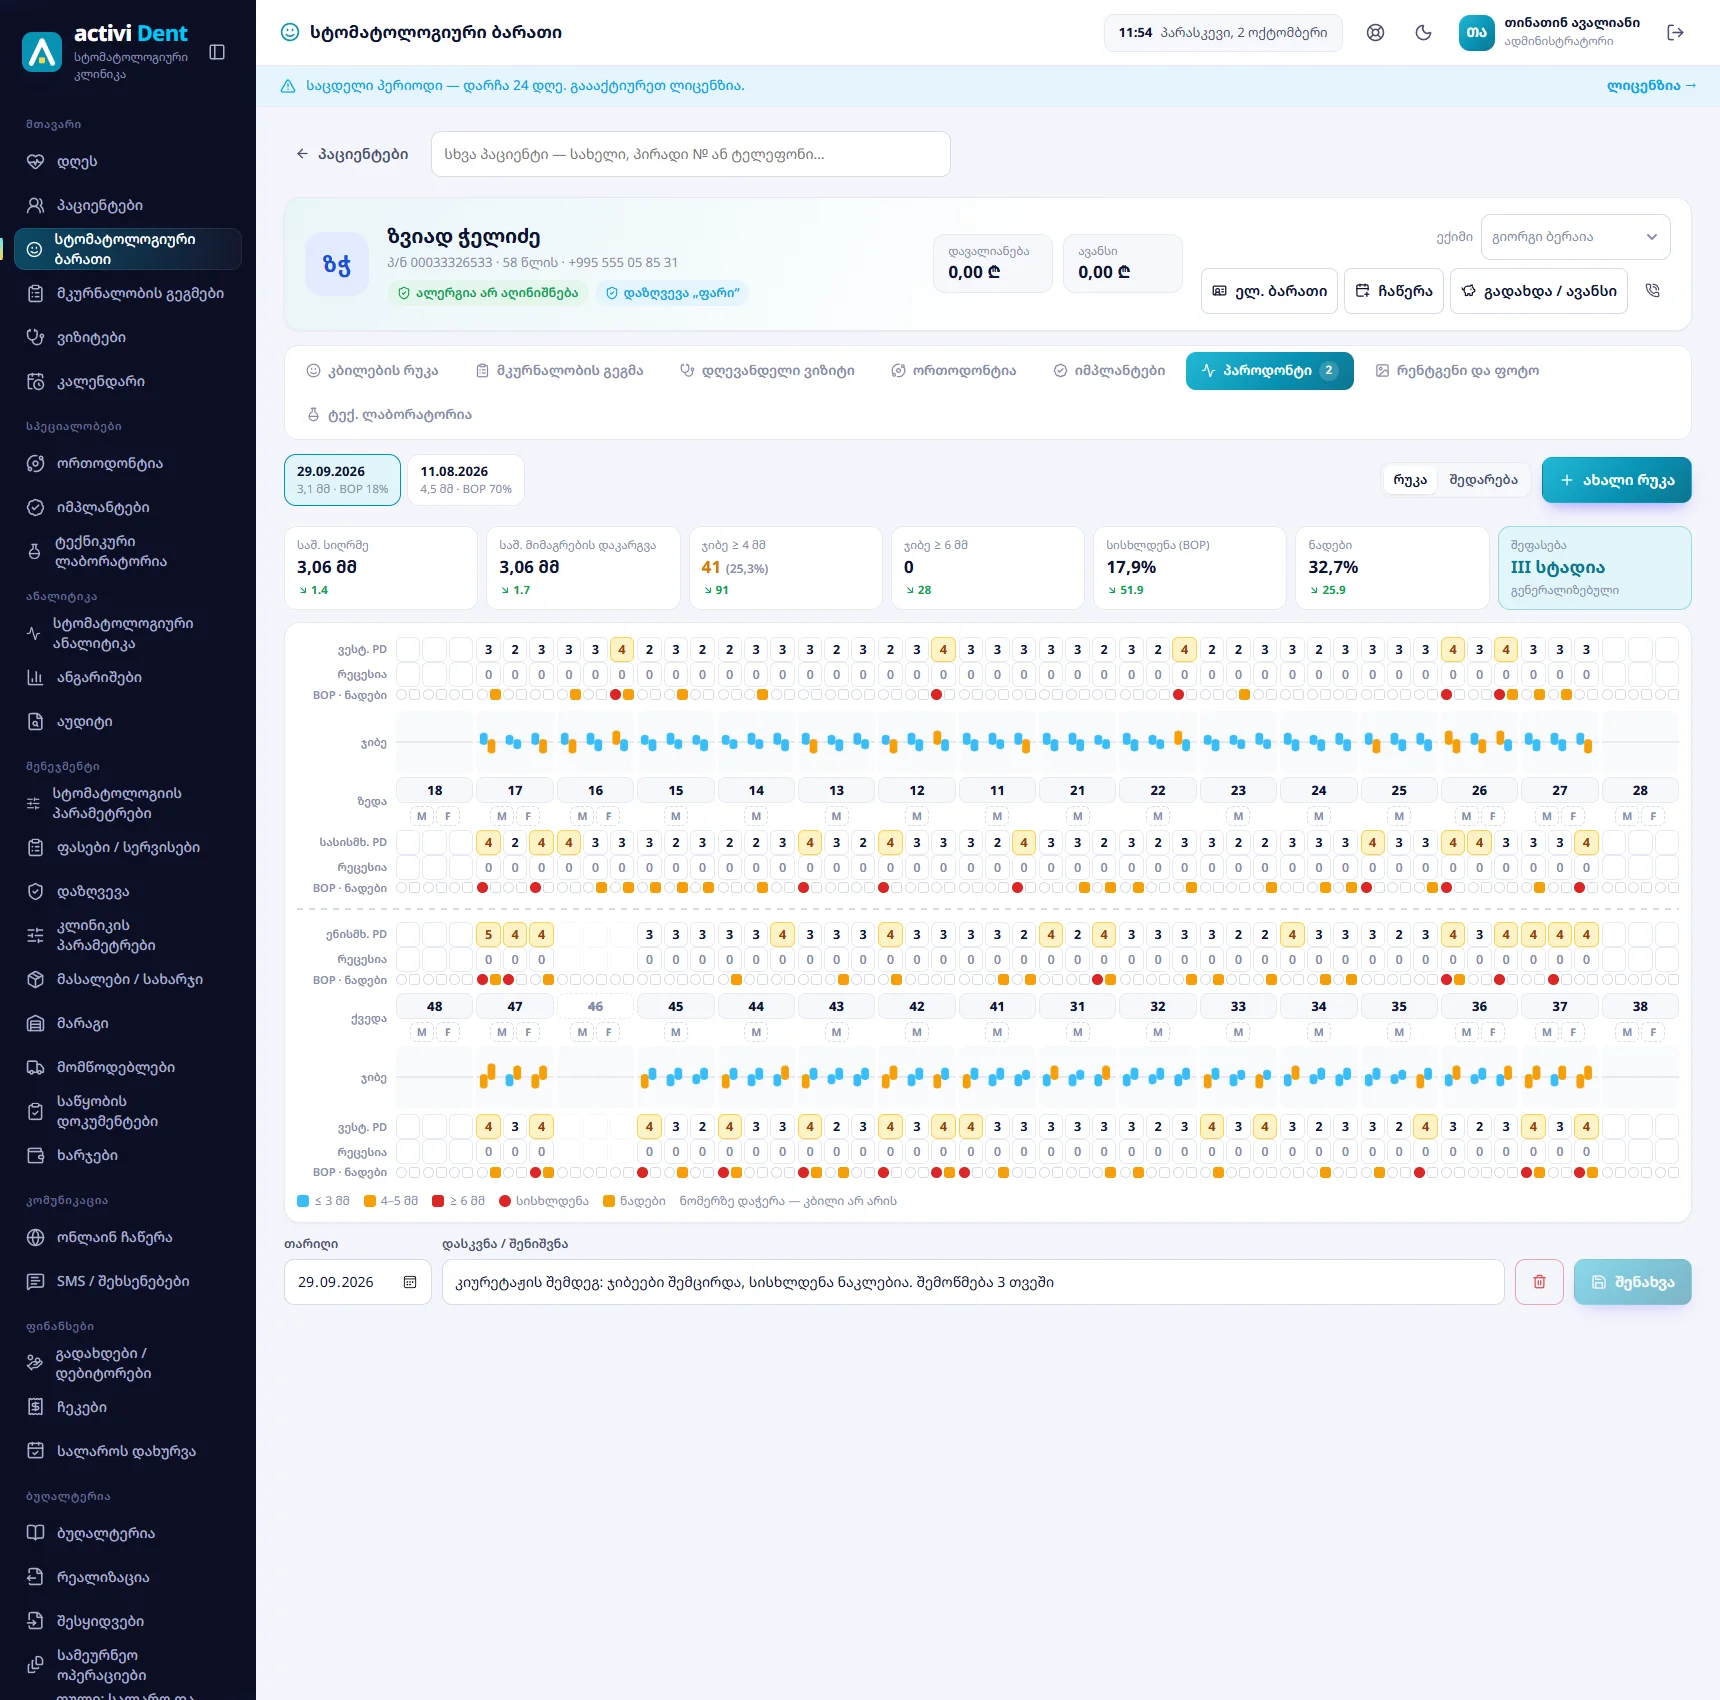Image resolution: width=1720 pixels, height=1700 pixels.
Task: Select the ორთოდონტია tab
Action: coord(953,371)
